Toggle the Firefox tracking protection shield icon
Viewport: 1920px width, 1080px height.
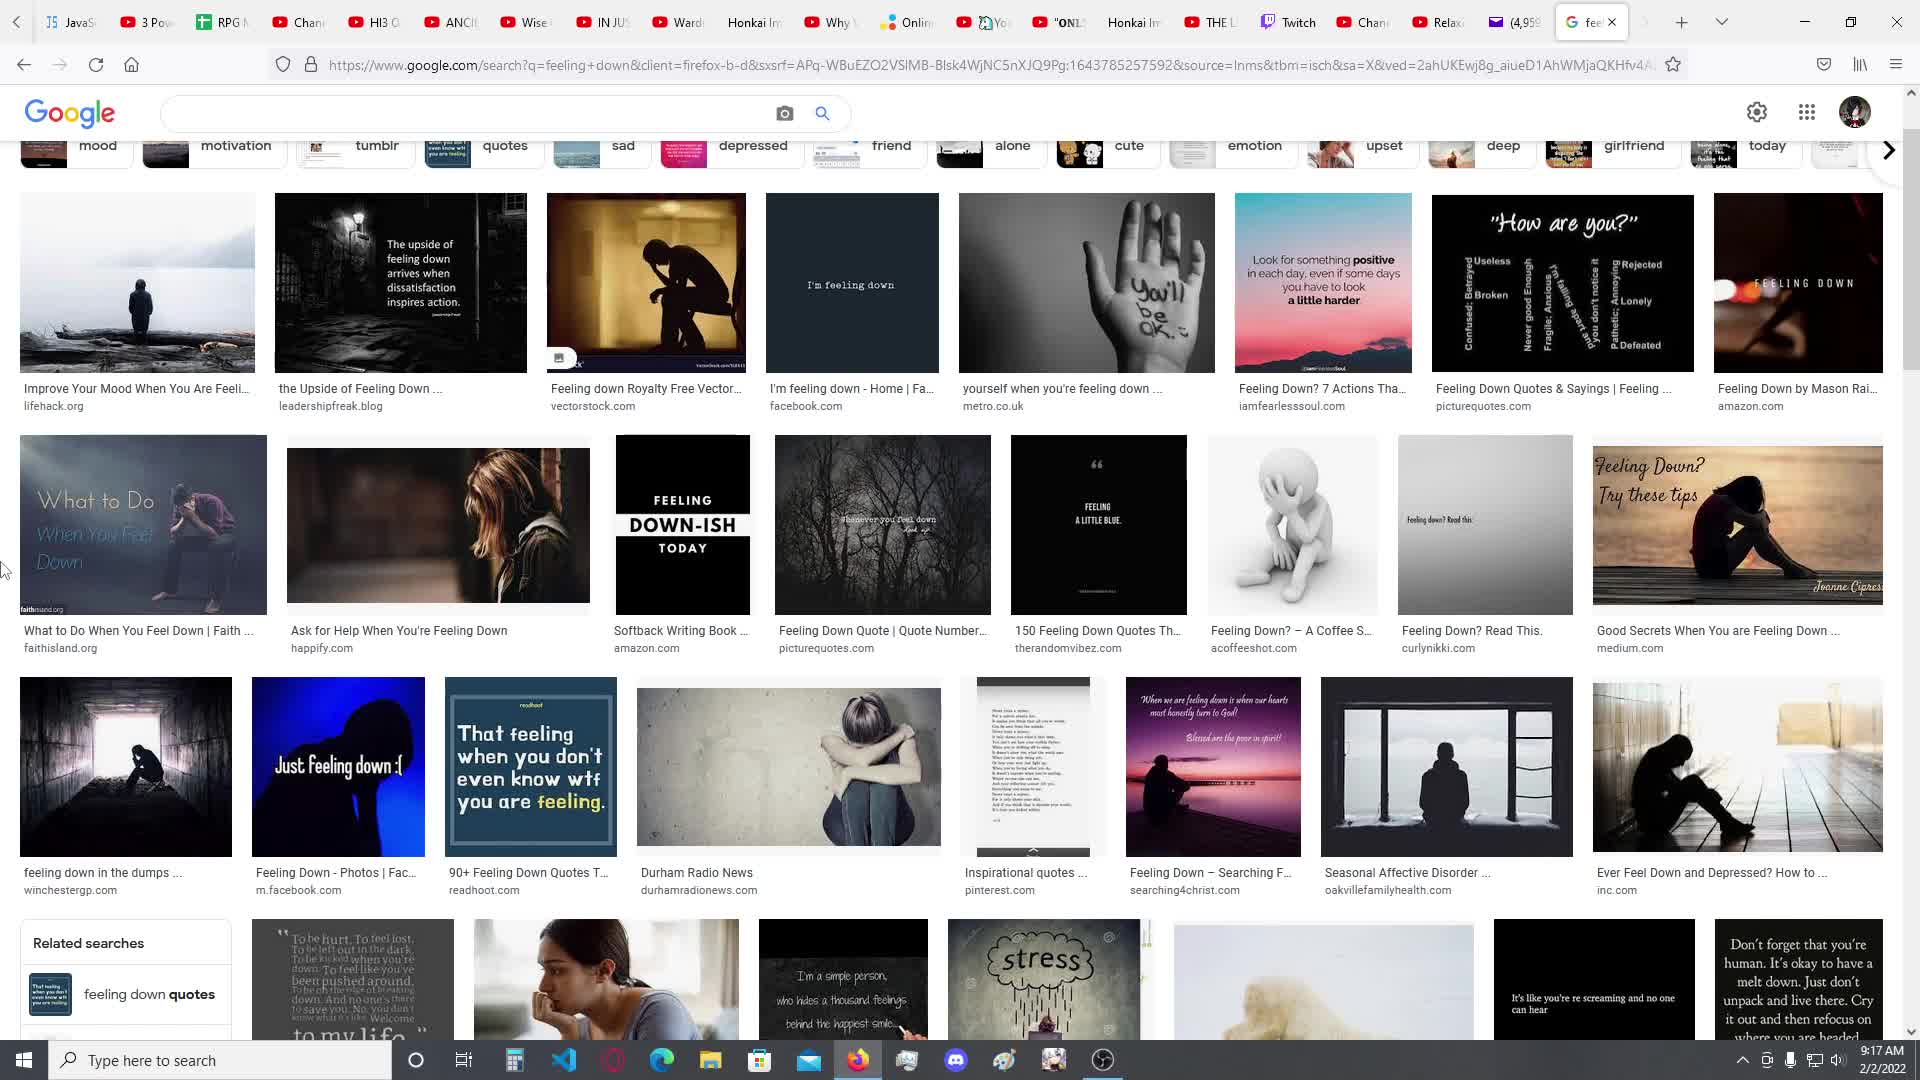(x=282, y=65)
